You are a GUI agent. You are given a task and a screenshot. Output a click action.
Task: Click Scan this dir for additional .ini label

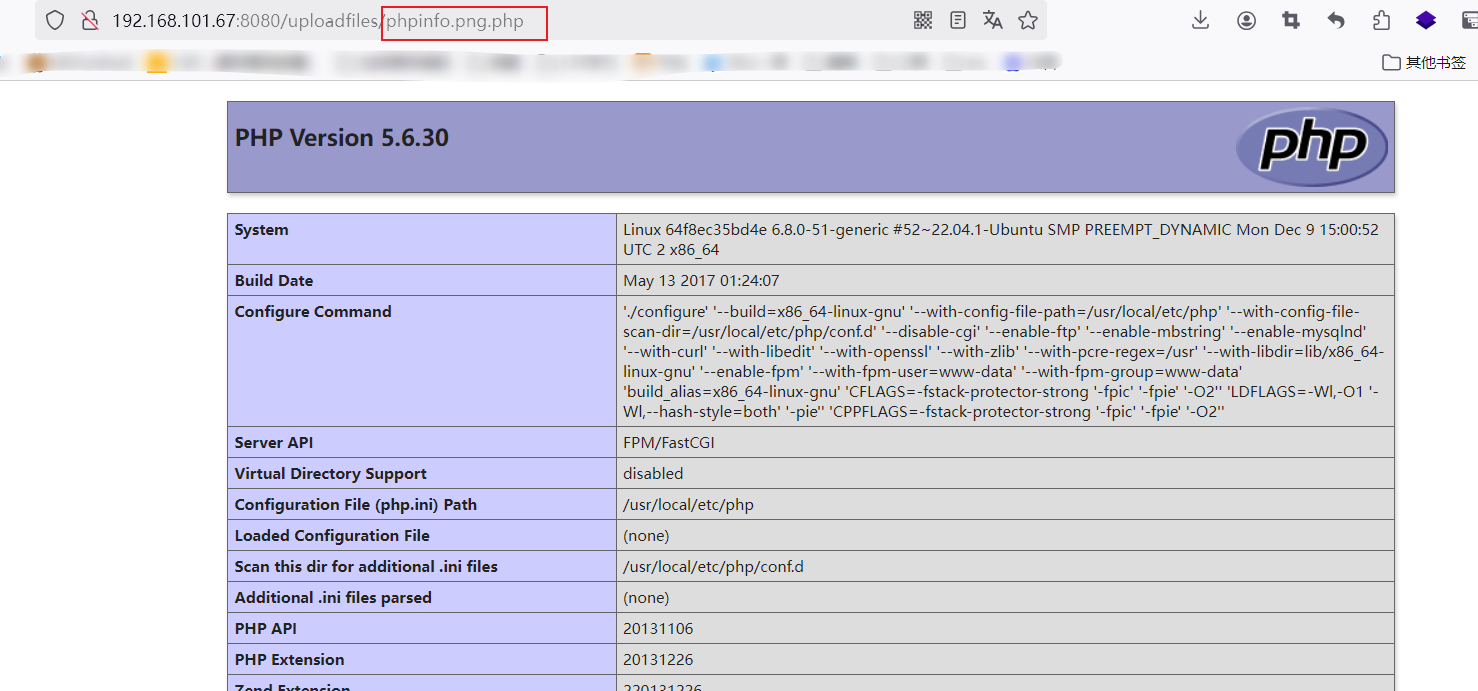[366, 567]
